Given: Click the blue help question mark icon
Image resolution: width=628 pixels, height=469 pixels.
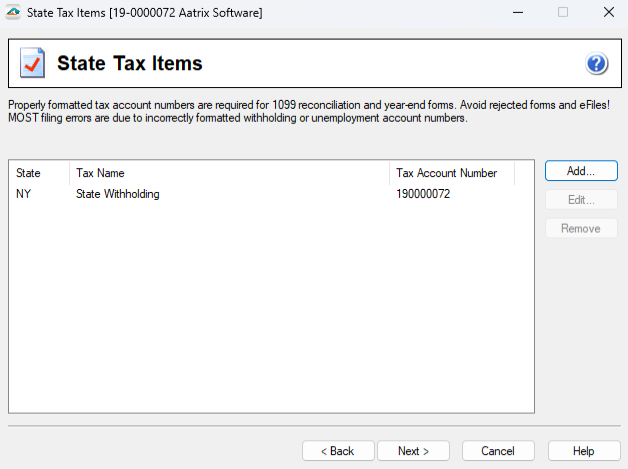Looking at the screenshot, I should (597, 64).
